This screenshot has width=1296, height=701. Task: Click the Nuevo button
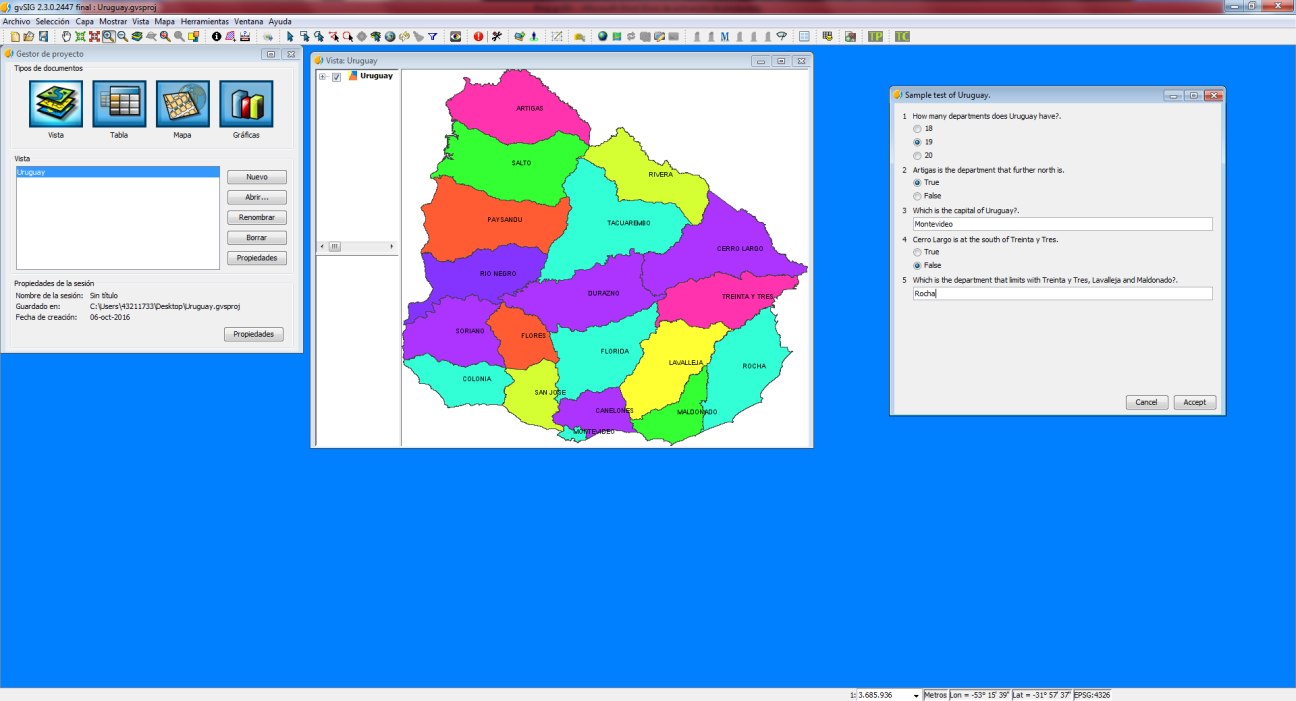pos(256,177)
